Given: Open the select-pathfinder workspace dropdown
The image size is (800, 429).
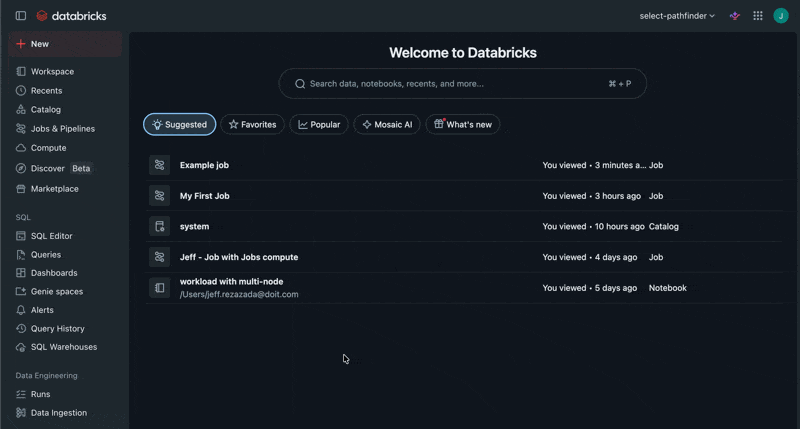Looking at the screenshot, I should click(x=677, y=16).
